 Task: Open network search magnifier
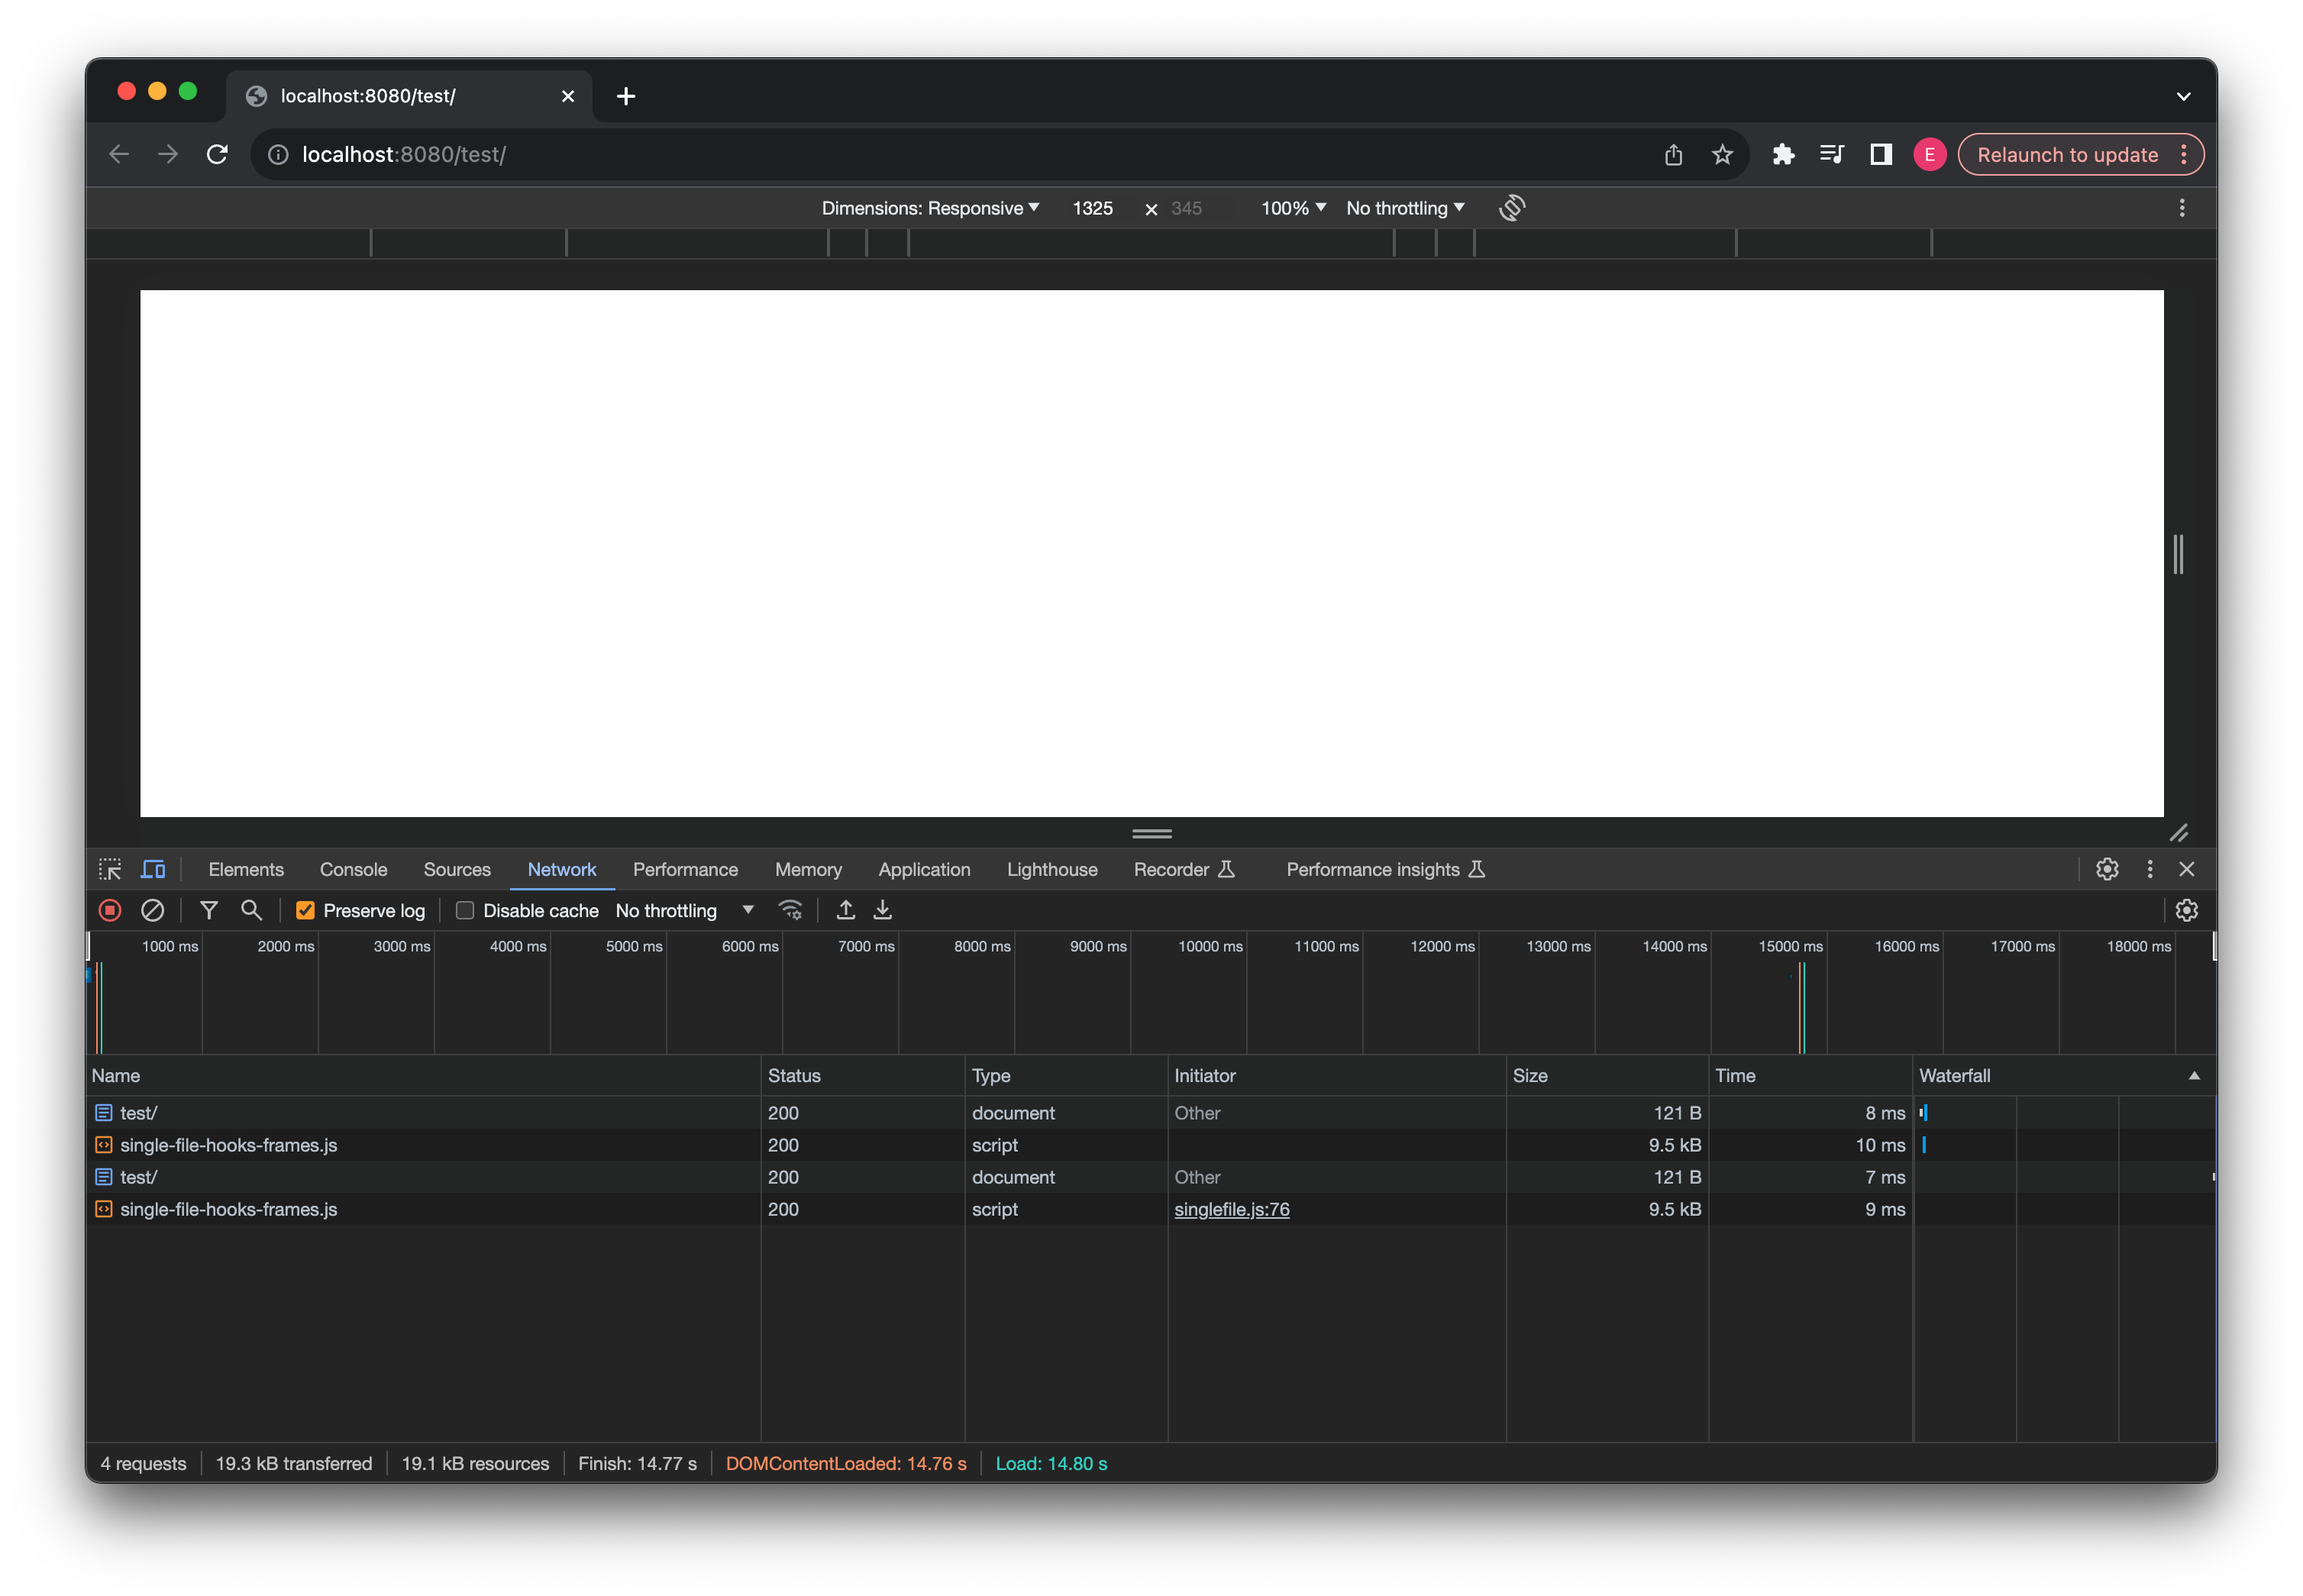click(x=251, y=910)
